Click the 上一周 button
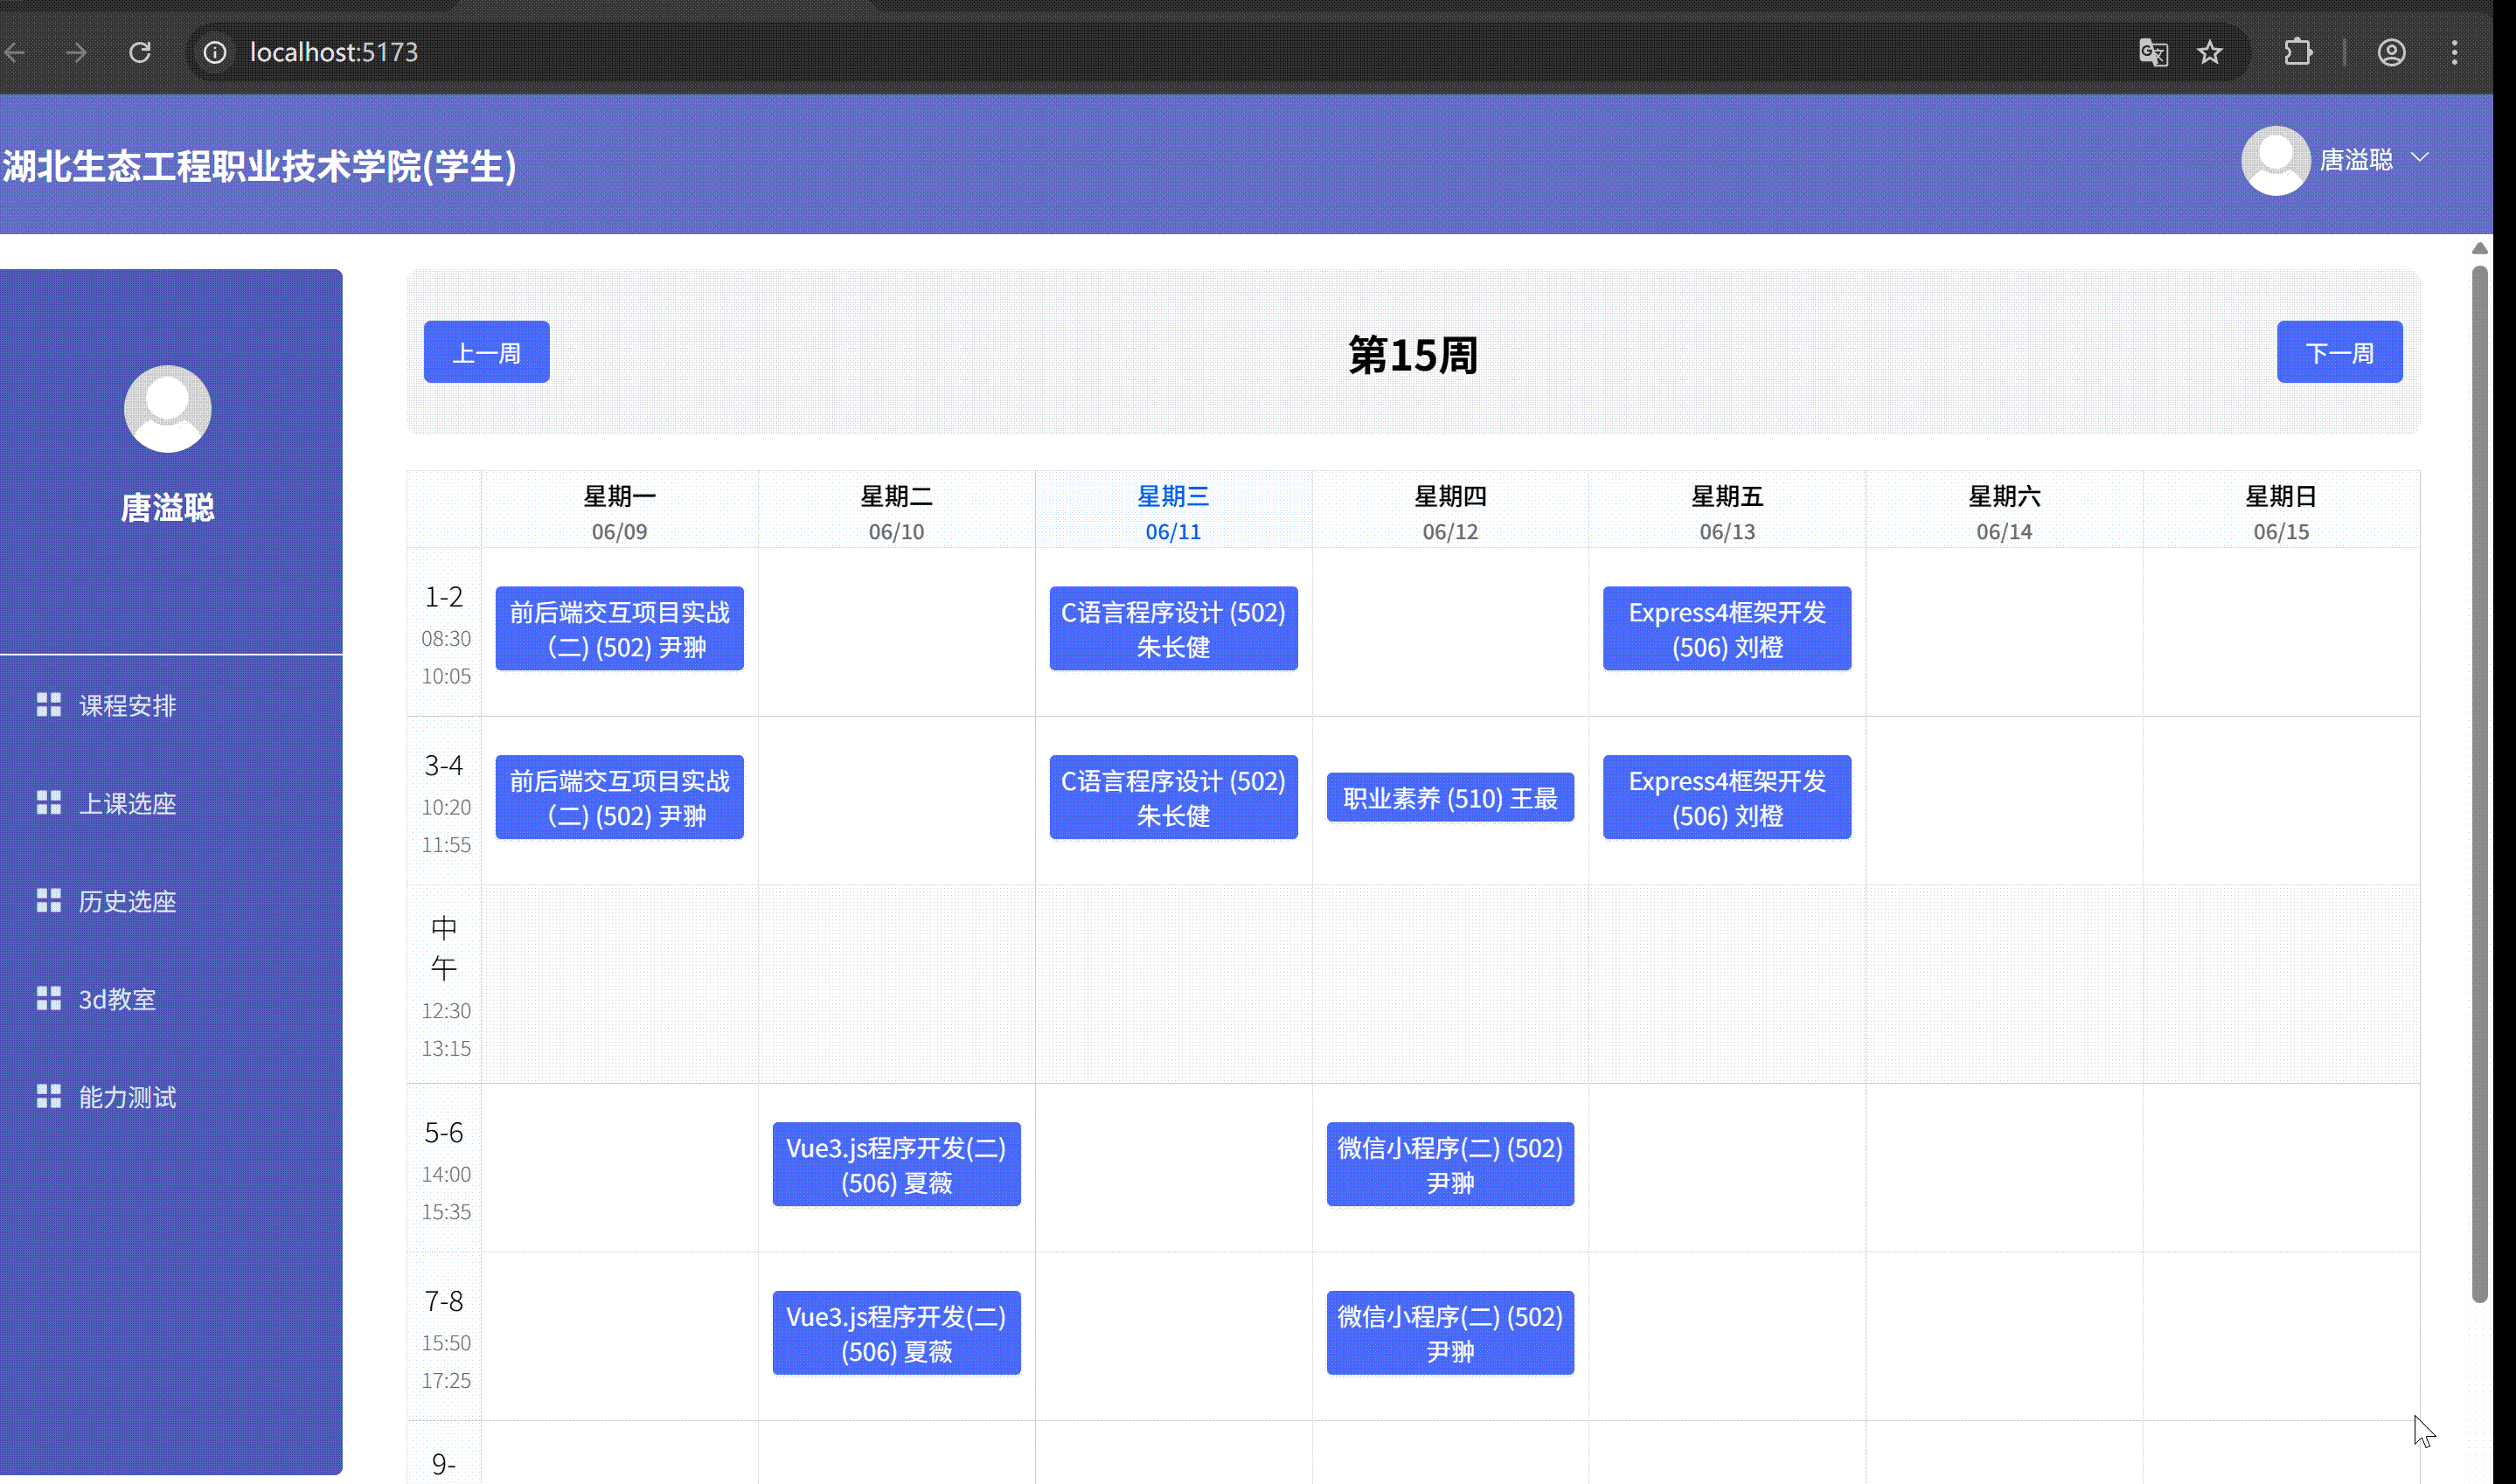Image resolution: width=2516 pixels, height=1484 pixels. pyautogui.click(x=486, y=352)
